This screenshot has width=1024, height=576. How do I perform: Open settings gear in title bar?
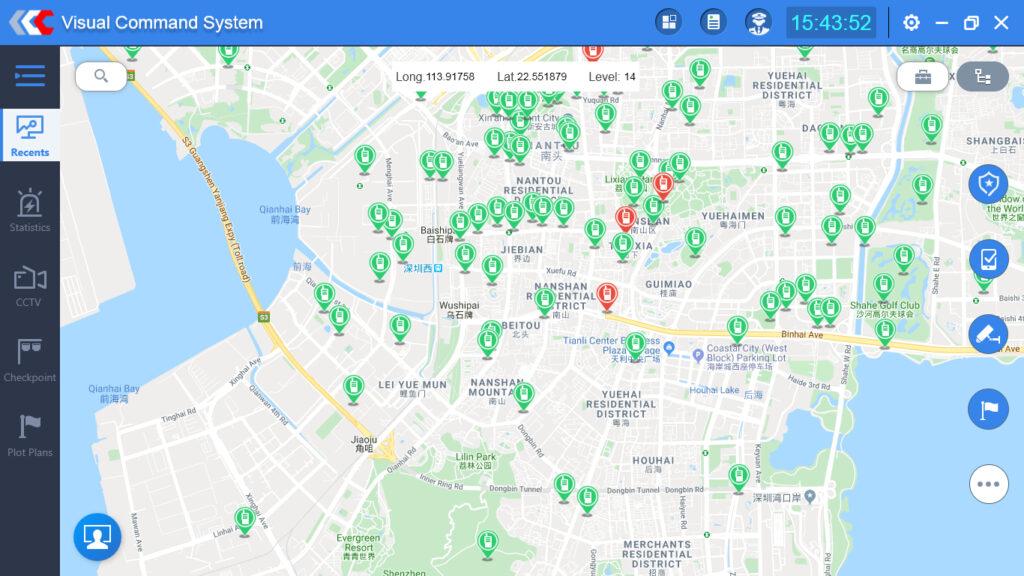pos(911,22)
